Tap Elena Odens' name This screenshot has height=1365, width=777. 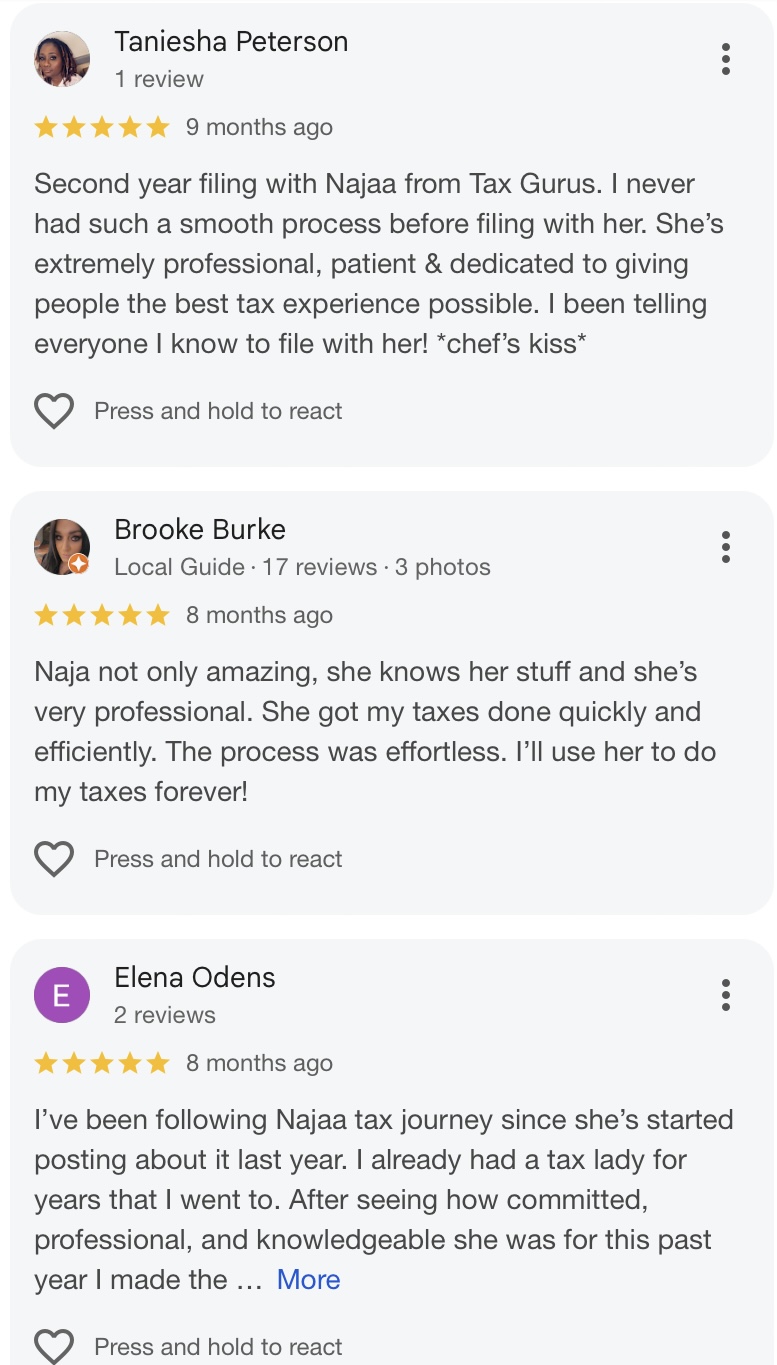click(195, 977)
